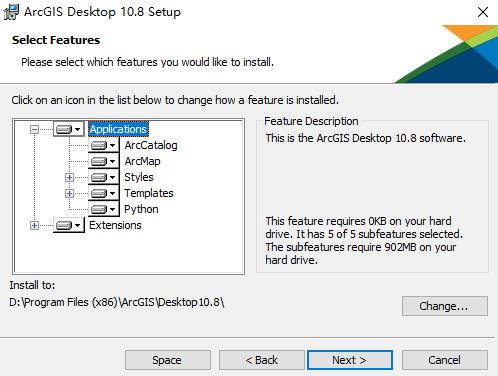Open the Python install-state drive icon dropdown
The height and width of the screenshot is (376, 498).
tap(103, 209)
